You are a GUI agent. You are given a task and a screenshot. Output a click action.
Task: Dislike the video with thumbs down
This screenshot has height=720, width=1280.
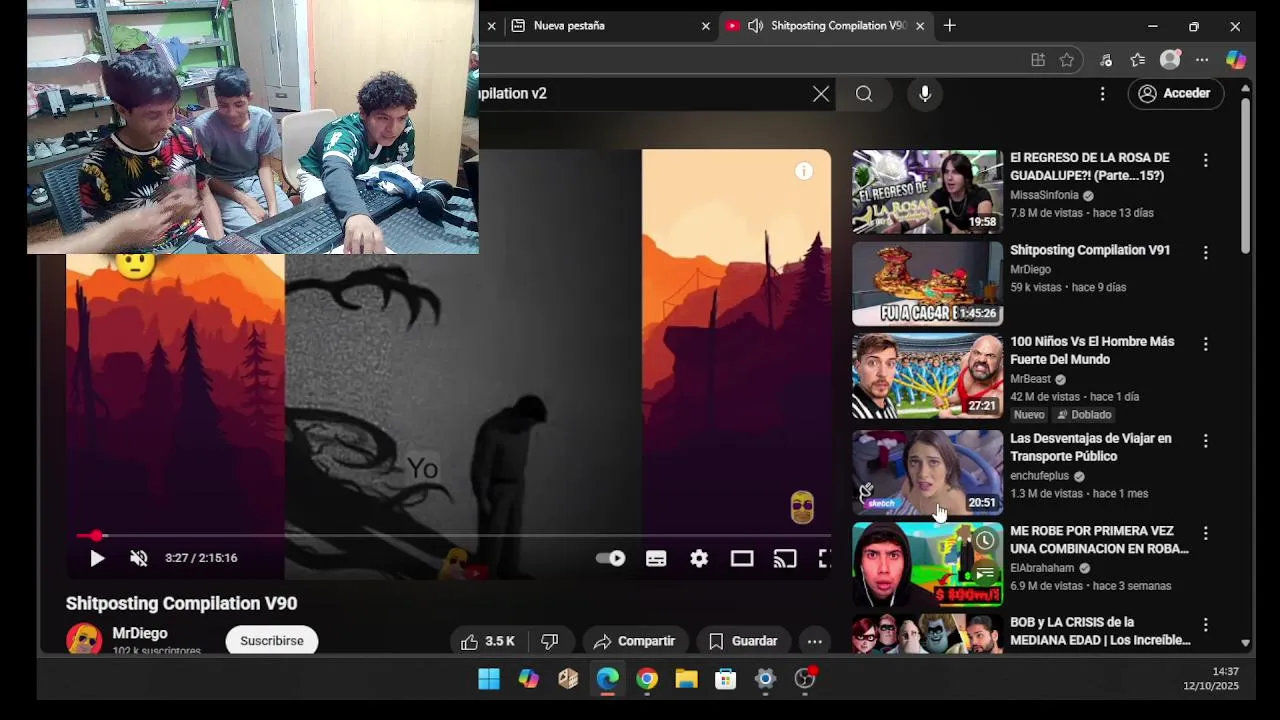coord(549,641)
